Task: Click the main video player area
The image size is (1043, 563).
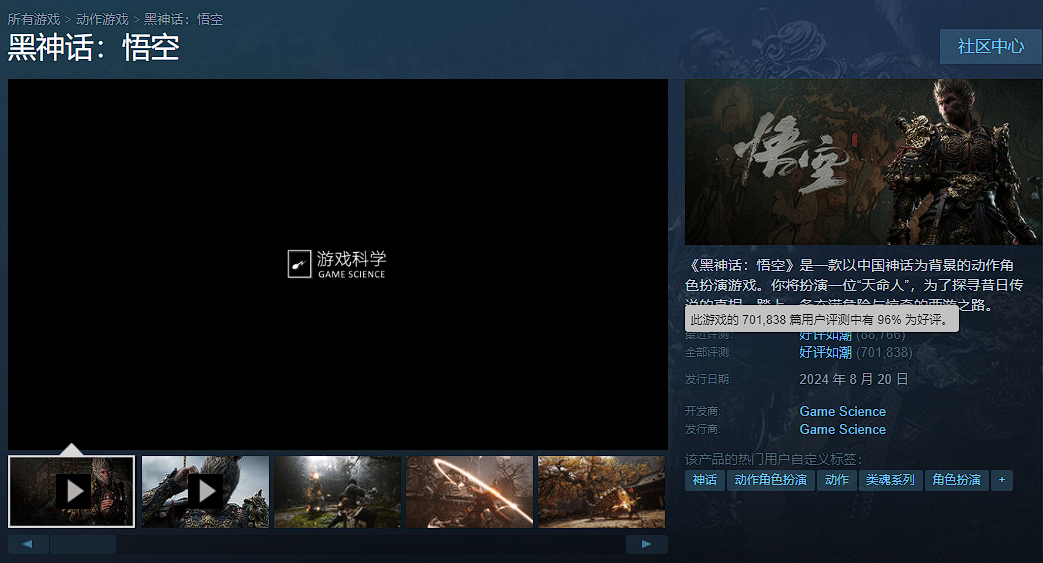Action: 337,264
